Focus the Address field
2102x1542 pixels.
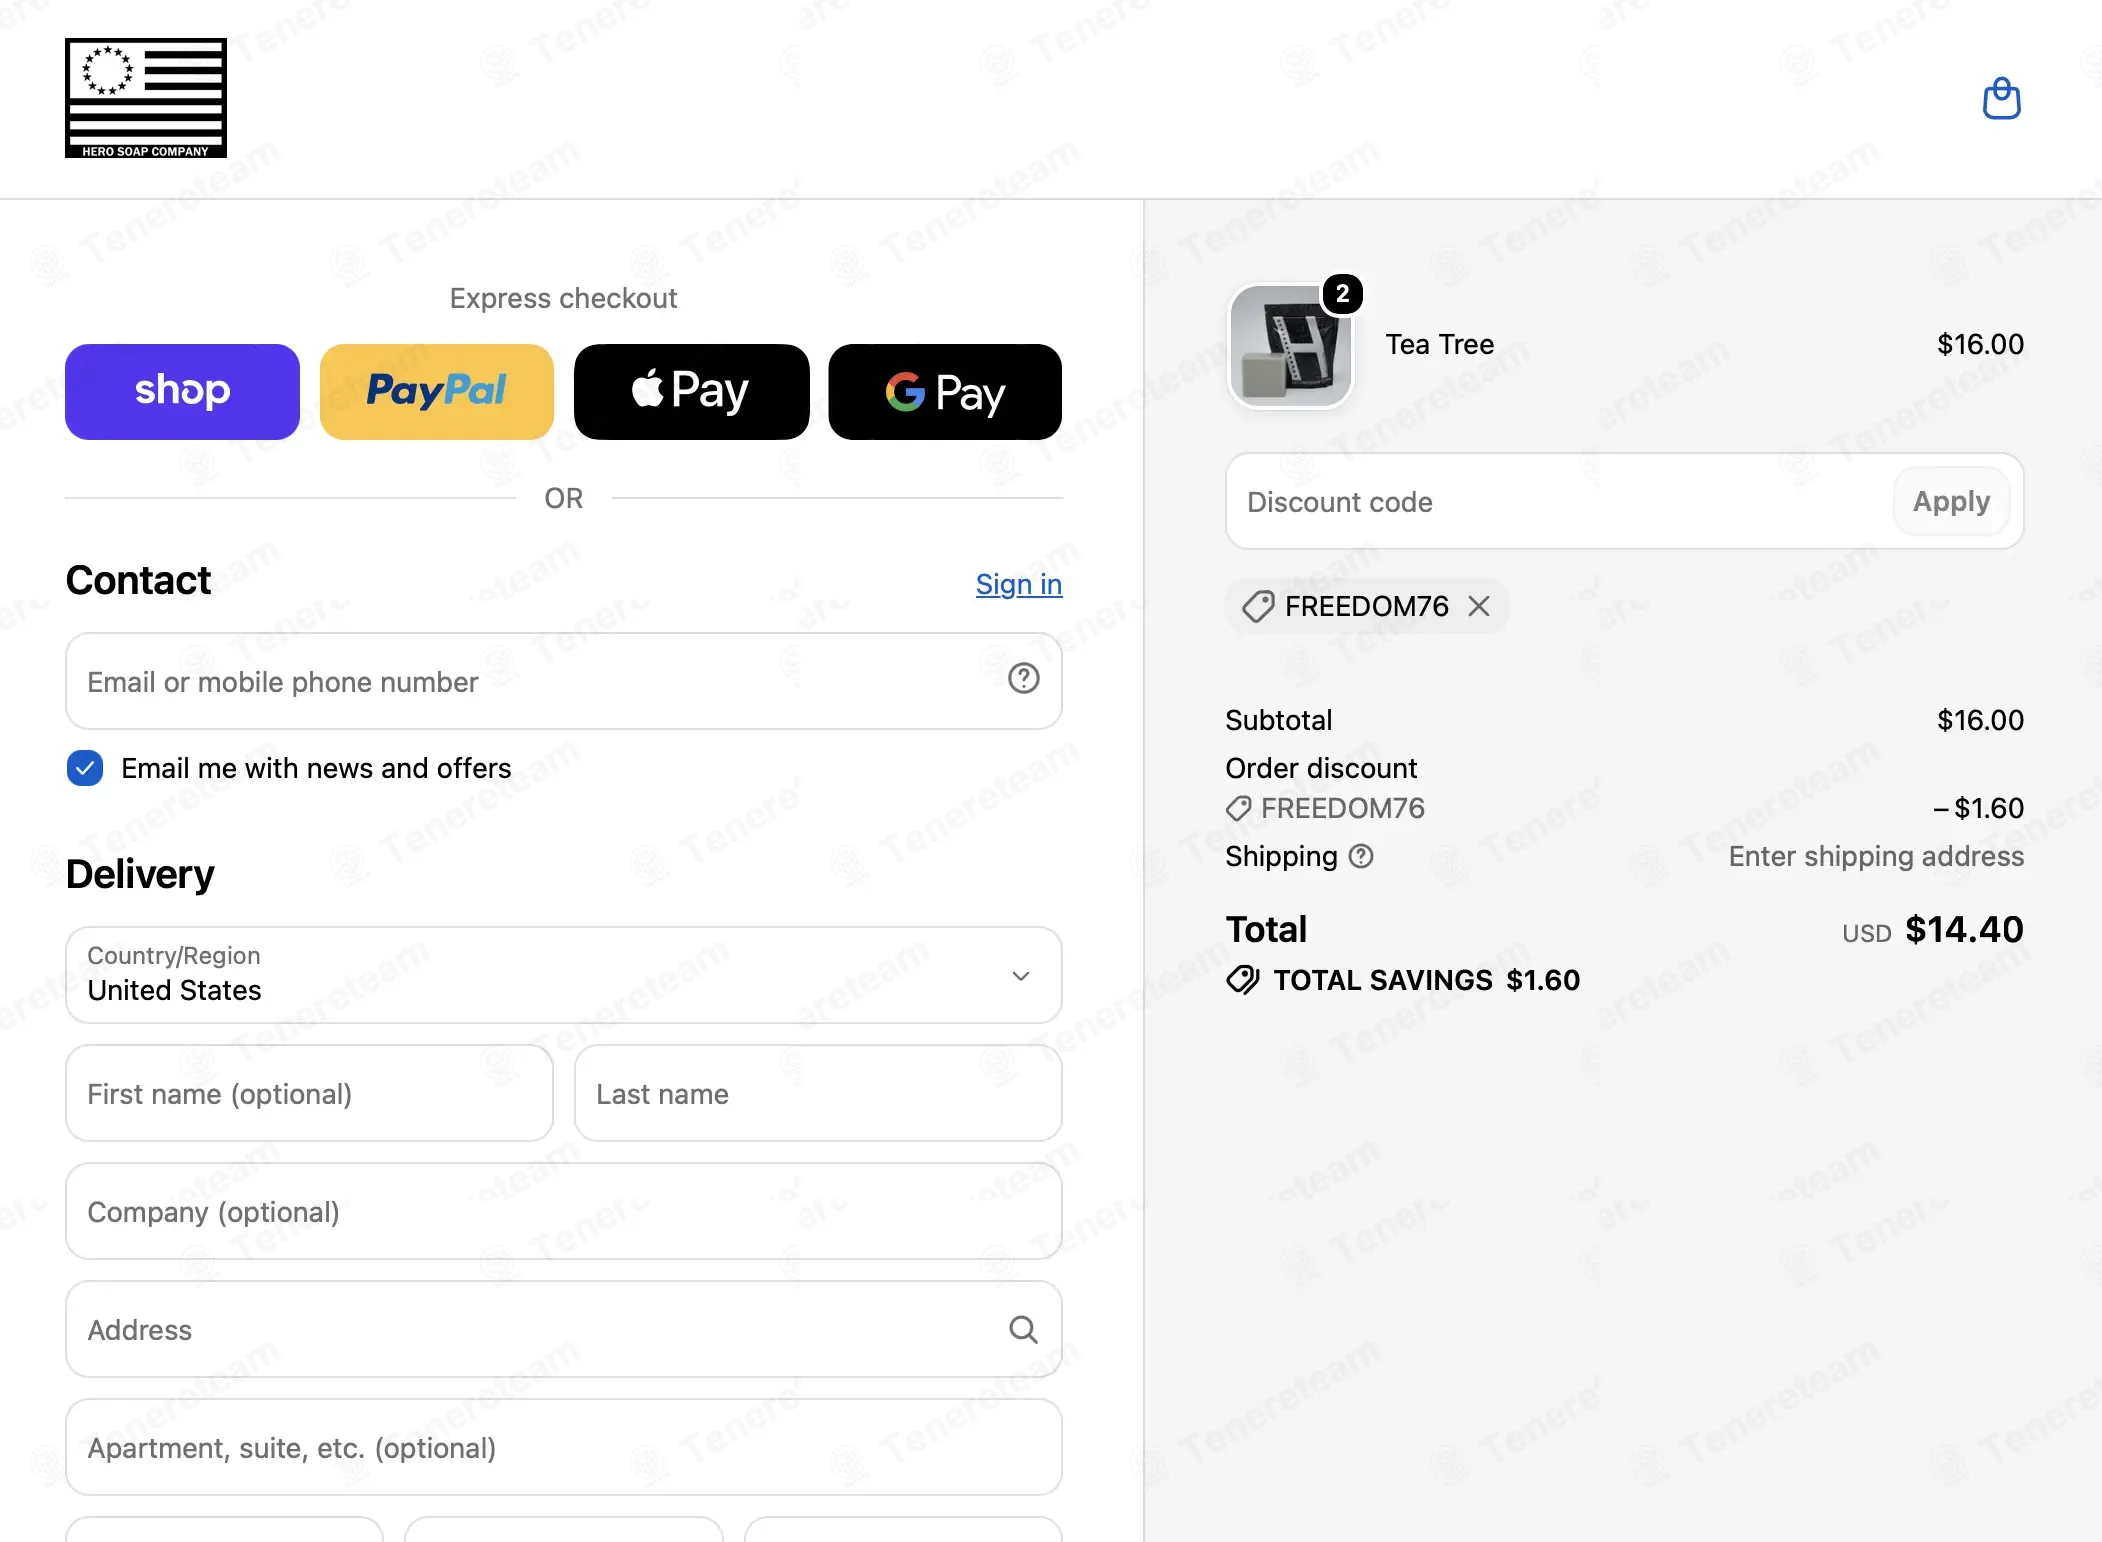click(563, 1329)
